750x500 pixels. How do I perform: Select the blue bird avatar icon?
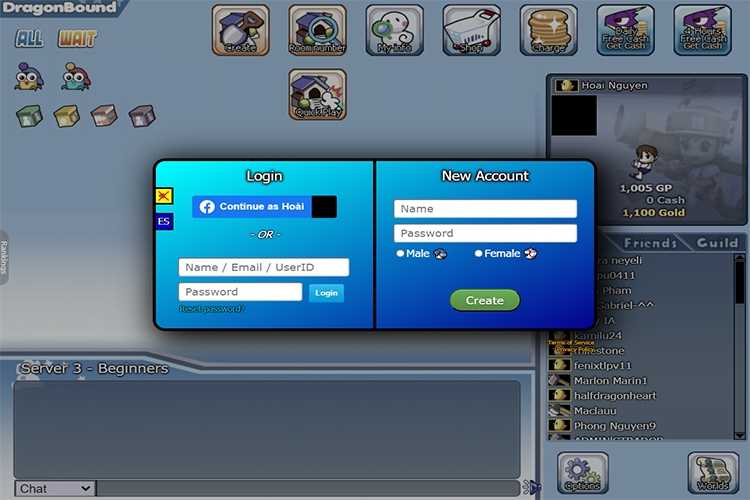click(29, 77)
